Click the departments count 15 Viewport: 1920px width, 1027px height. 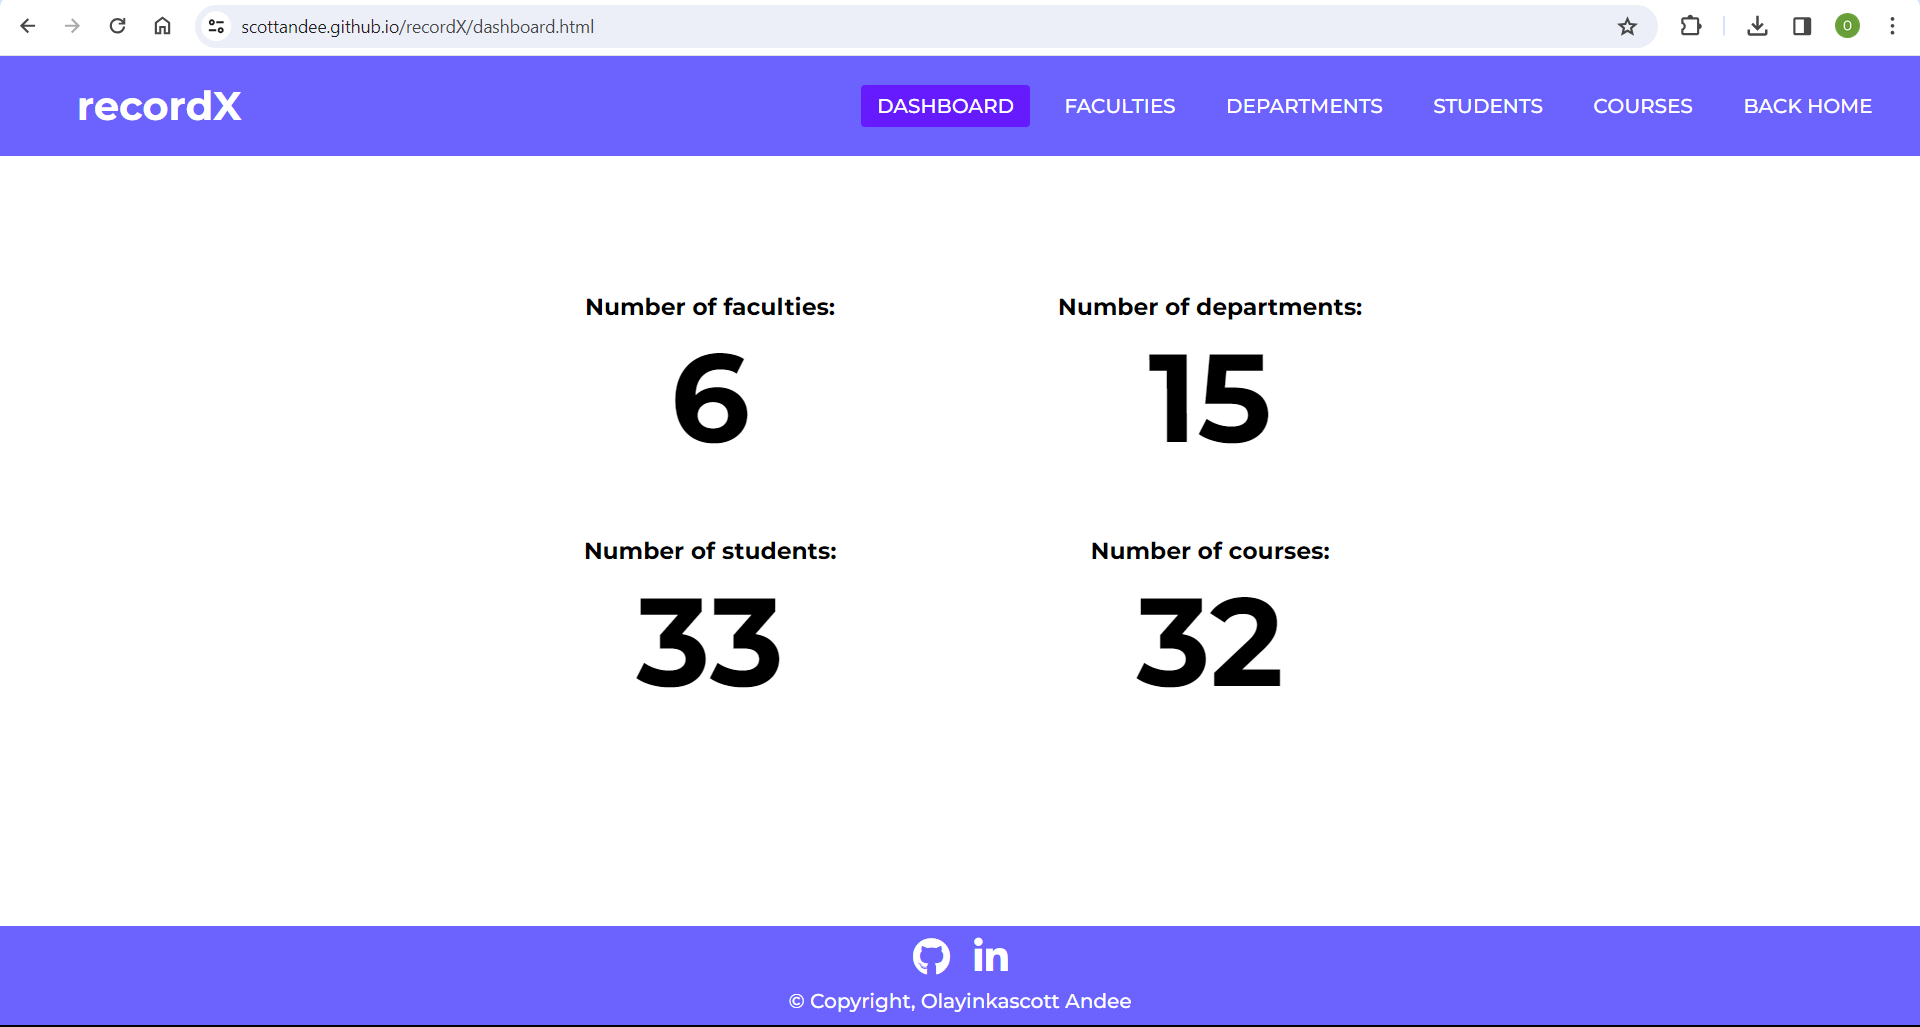tap(1210, 399)
